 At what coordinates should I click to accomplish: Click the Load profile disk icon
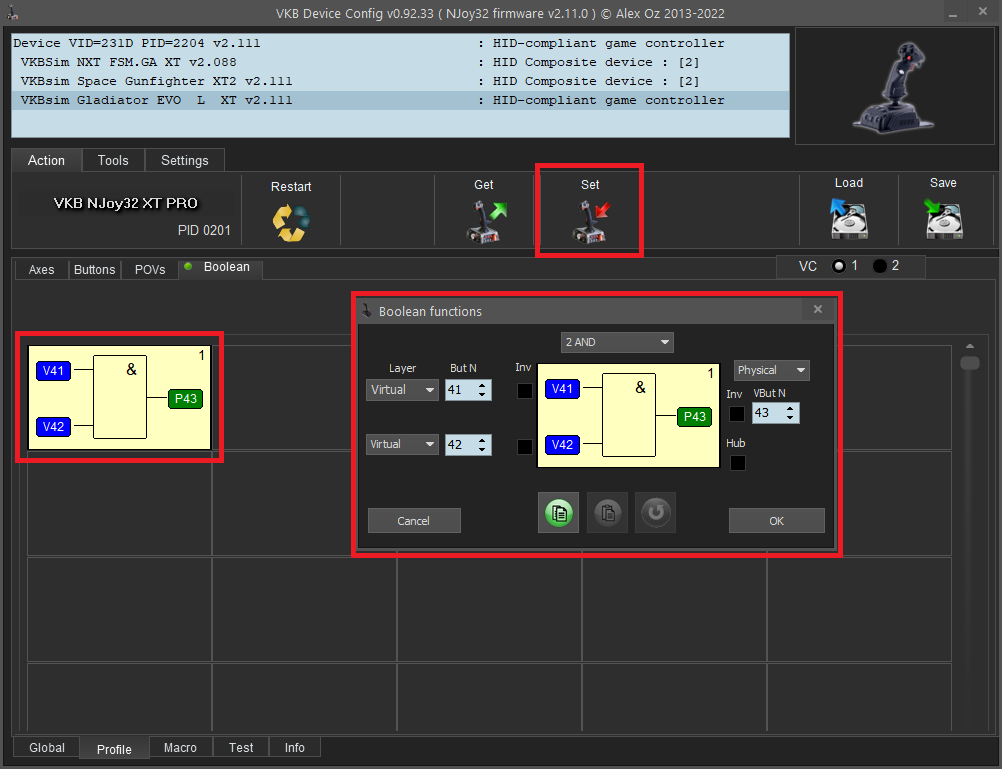[848, 219]
